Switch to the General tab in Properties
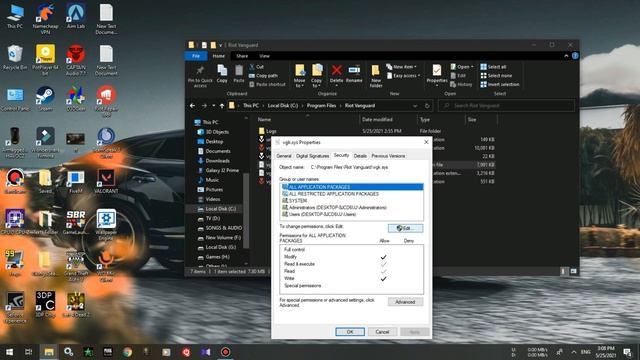 pos(284,156)
